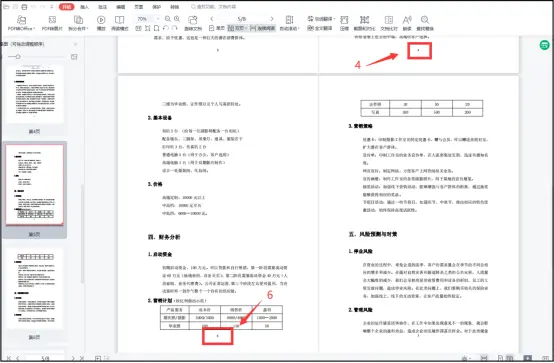The image size is (554, 363).
Task: Click the green round assistant icon
Action: (544, 45)
